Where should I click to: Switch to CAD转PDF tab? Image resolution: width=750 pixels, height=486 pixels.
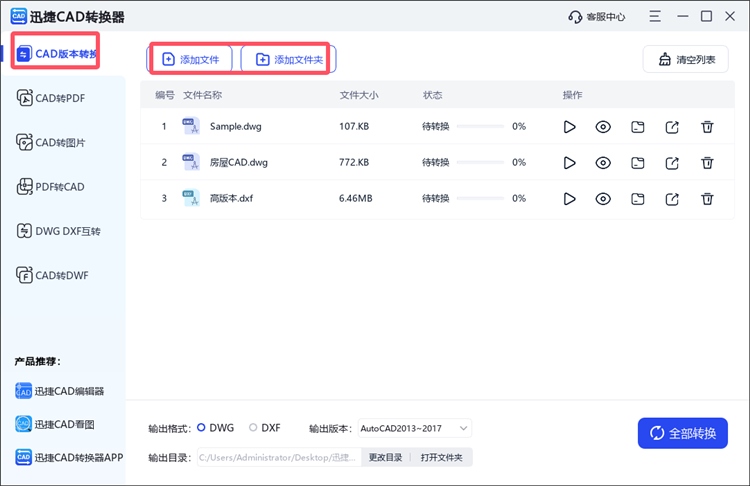63,97
